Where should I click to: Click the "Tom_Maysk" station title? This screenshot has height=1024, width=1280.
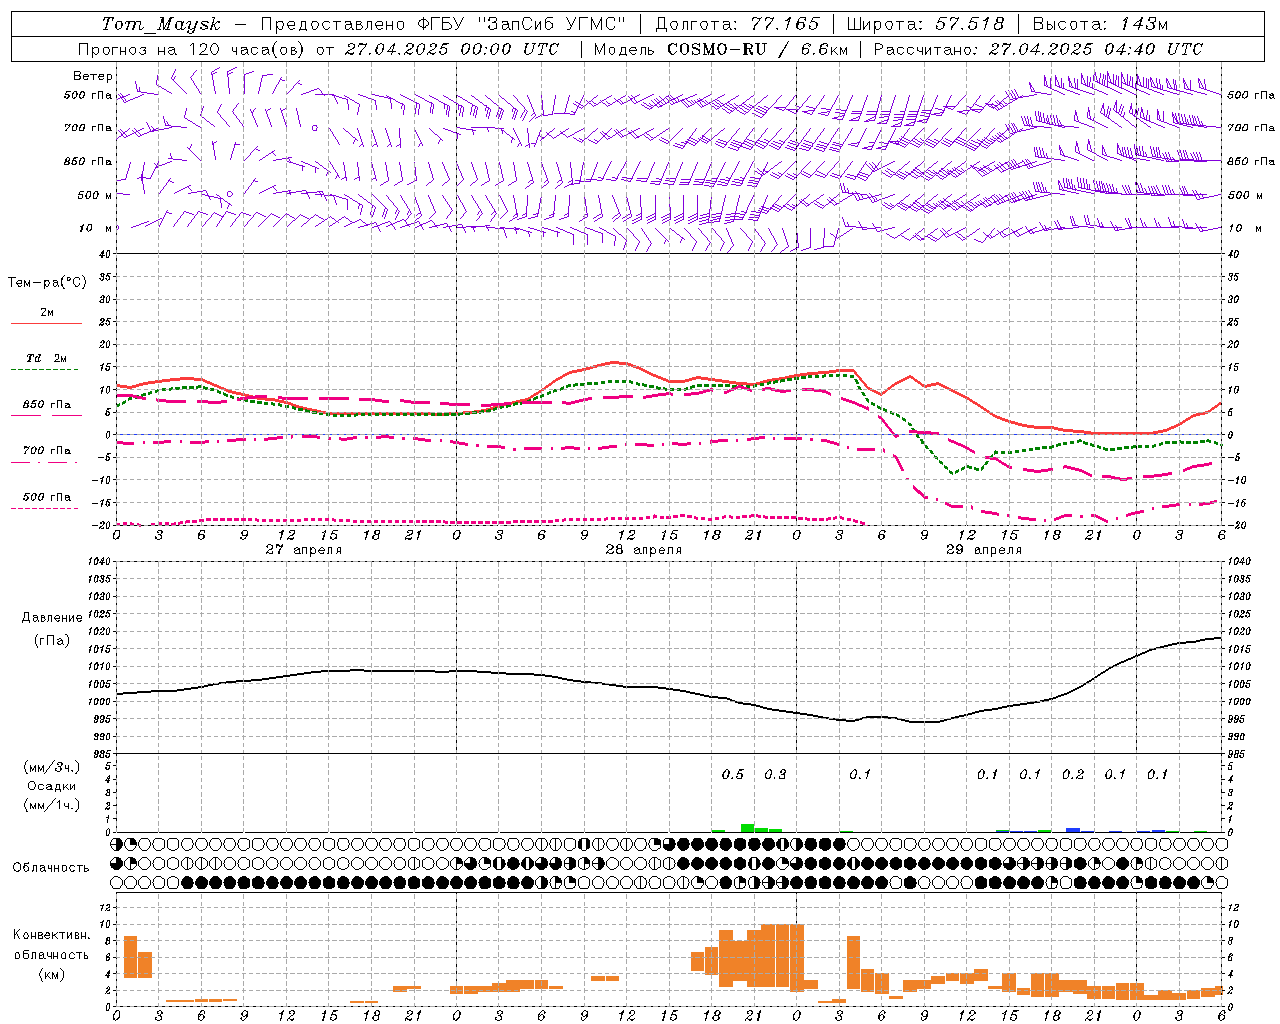[x=161, y=24]
